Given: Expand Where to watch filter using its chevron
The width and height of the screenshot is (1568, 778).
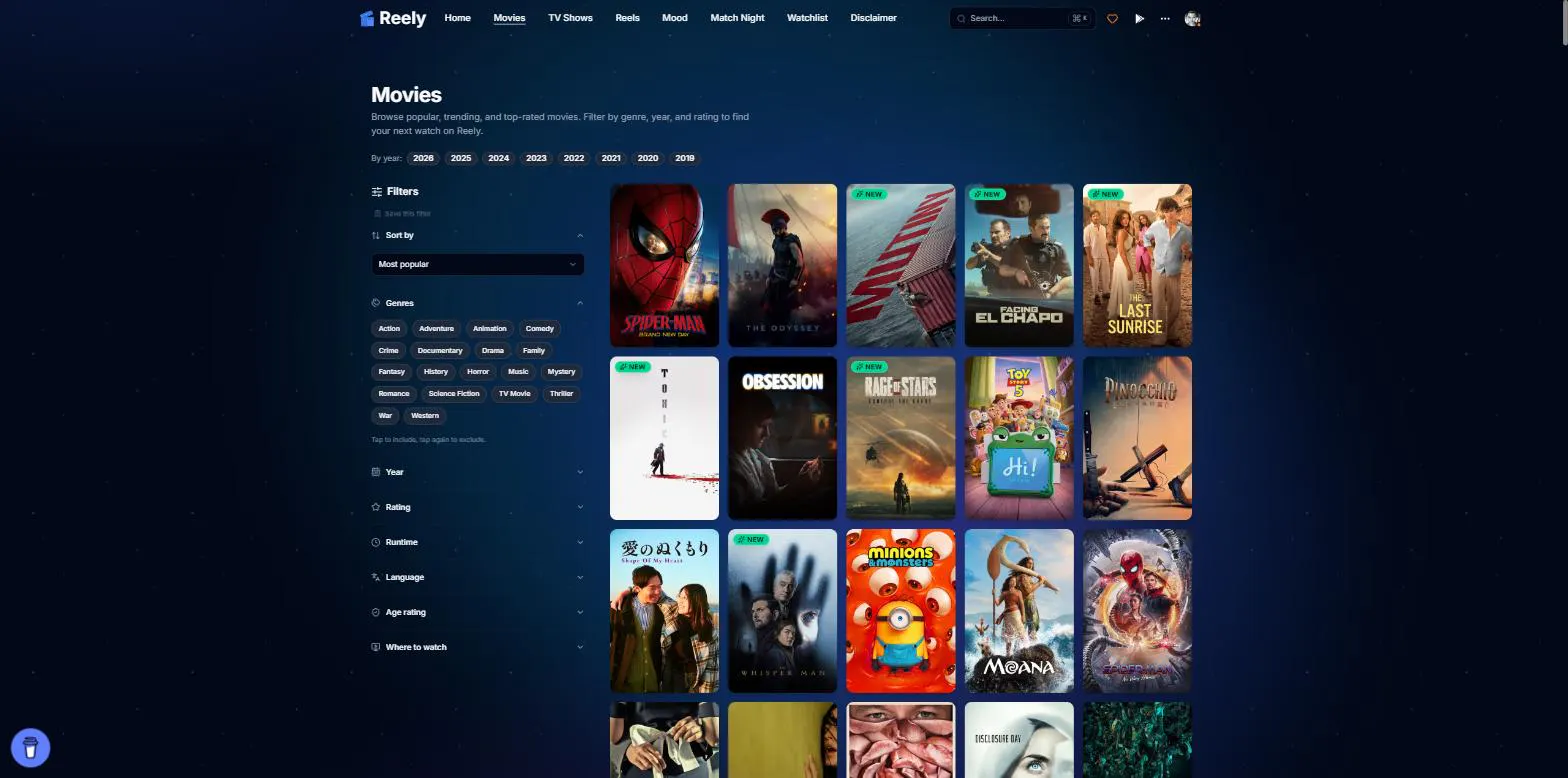Looking at the screenshot, I should (x=580, y=647).
